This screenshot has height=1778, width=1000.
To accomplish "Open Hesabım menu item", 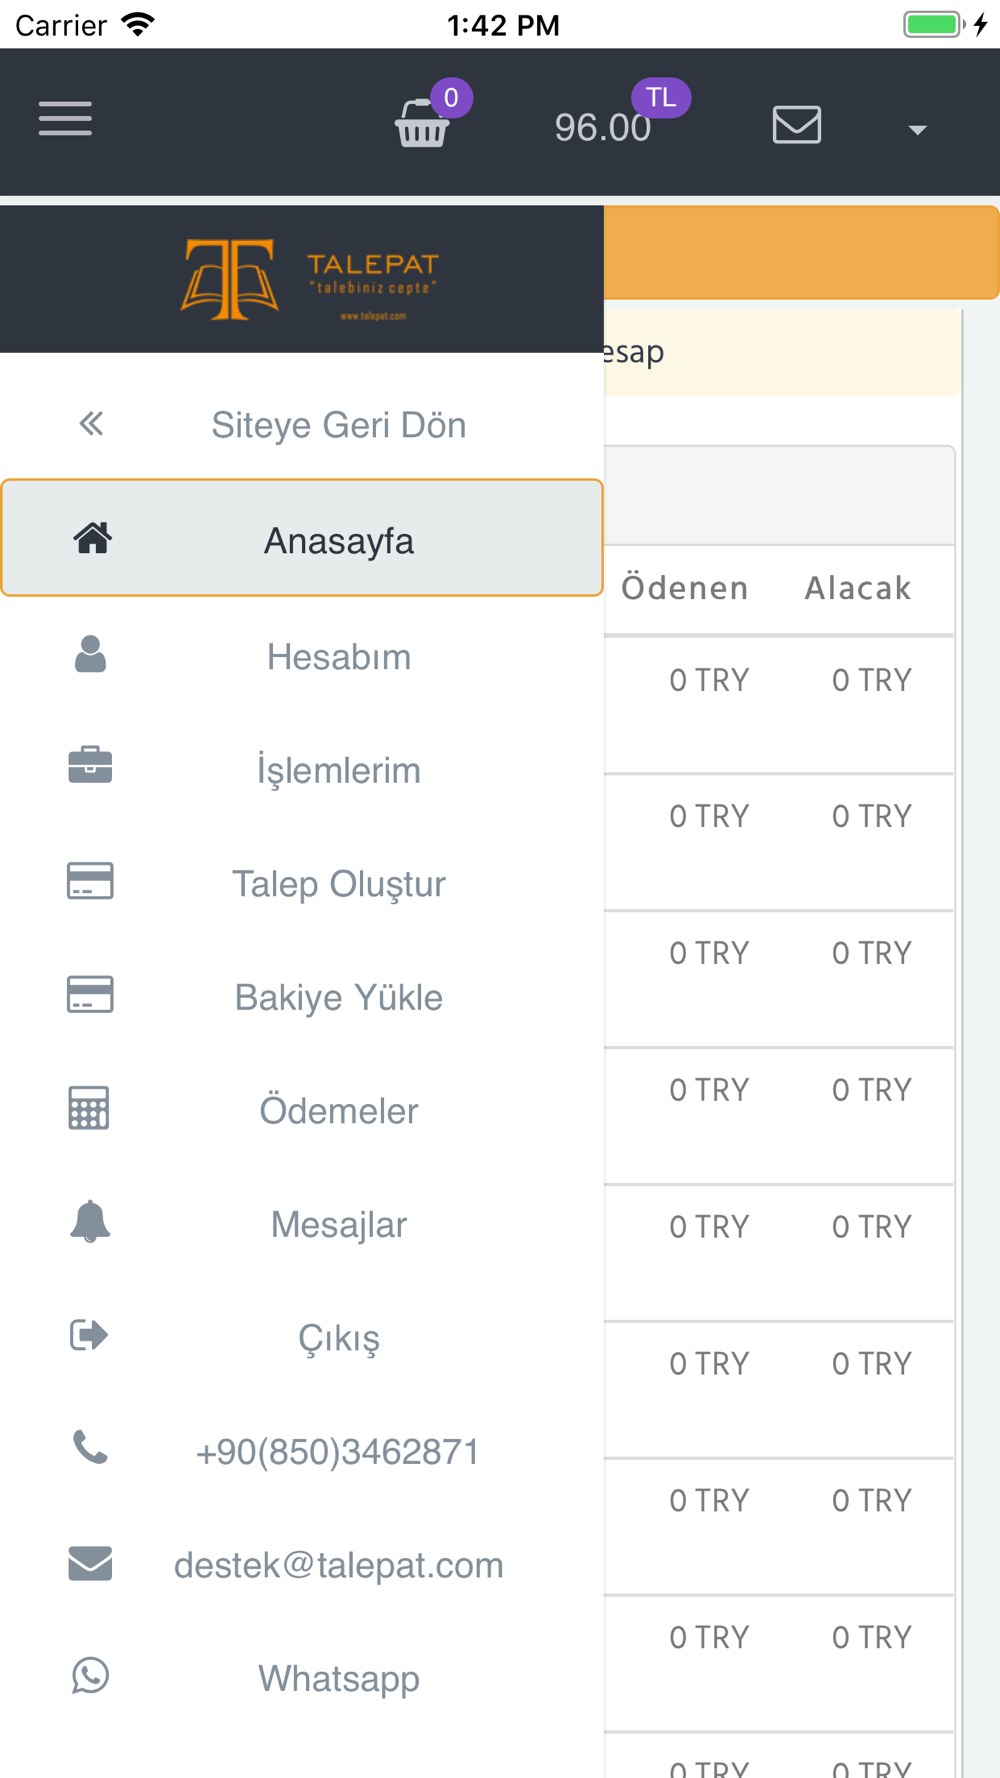I will coord(302,657).
